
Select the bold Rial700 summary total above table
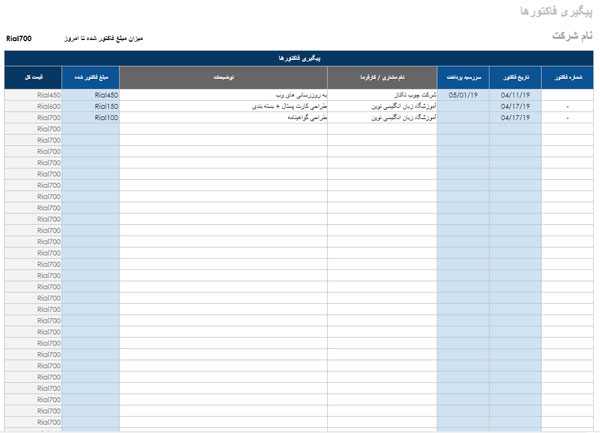pyautogui.click(x=18, y=37)
